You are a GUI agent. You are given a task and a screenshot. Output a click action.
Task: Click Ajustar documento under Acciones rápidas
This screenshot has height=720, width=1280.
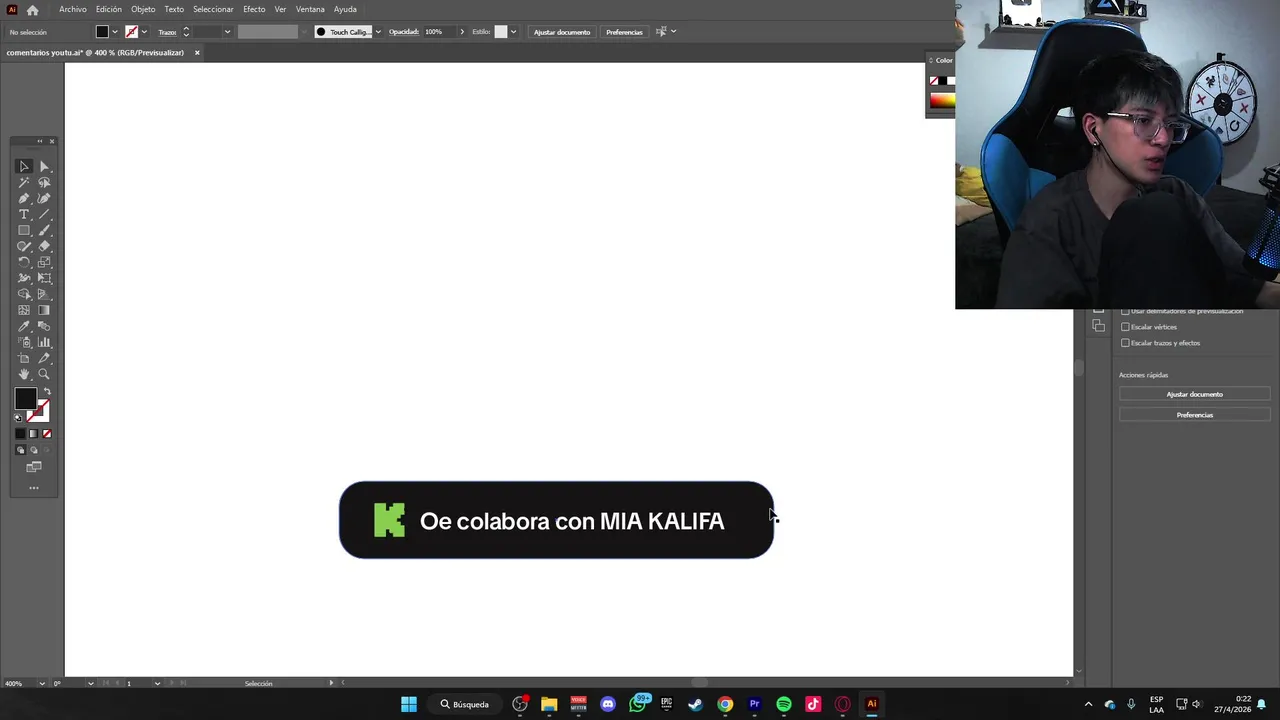(x=1194, y=394)
